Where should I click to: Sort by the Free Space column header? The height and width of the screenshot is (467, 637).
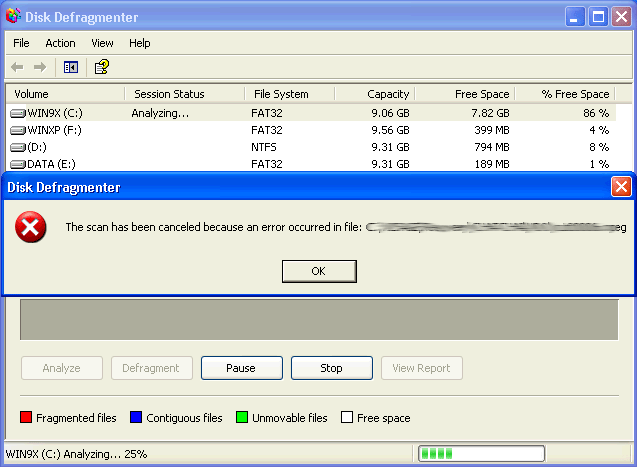point(465,94)
